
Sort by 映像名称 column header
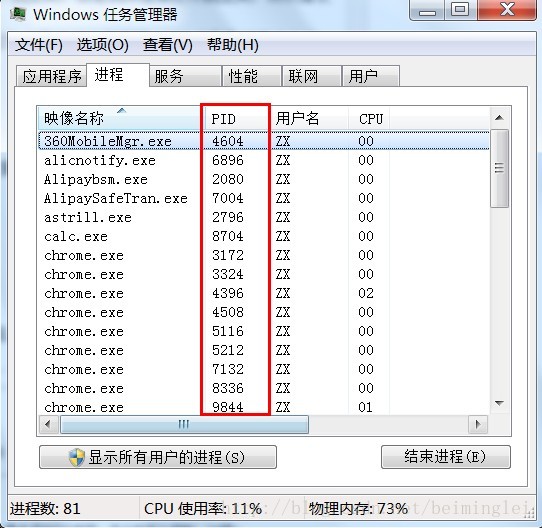pos(121,119)
